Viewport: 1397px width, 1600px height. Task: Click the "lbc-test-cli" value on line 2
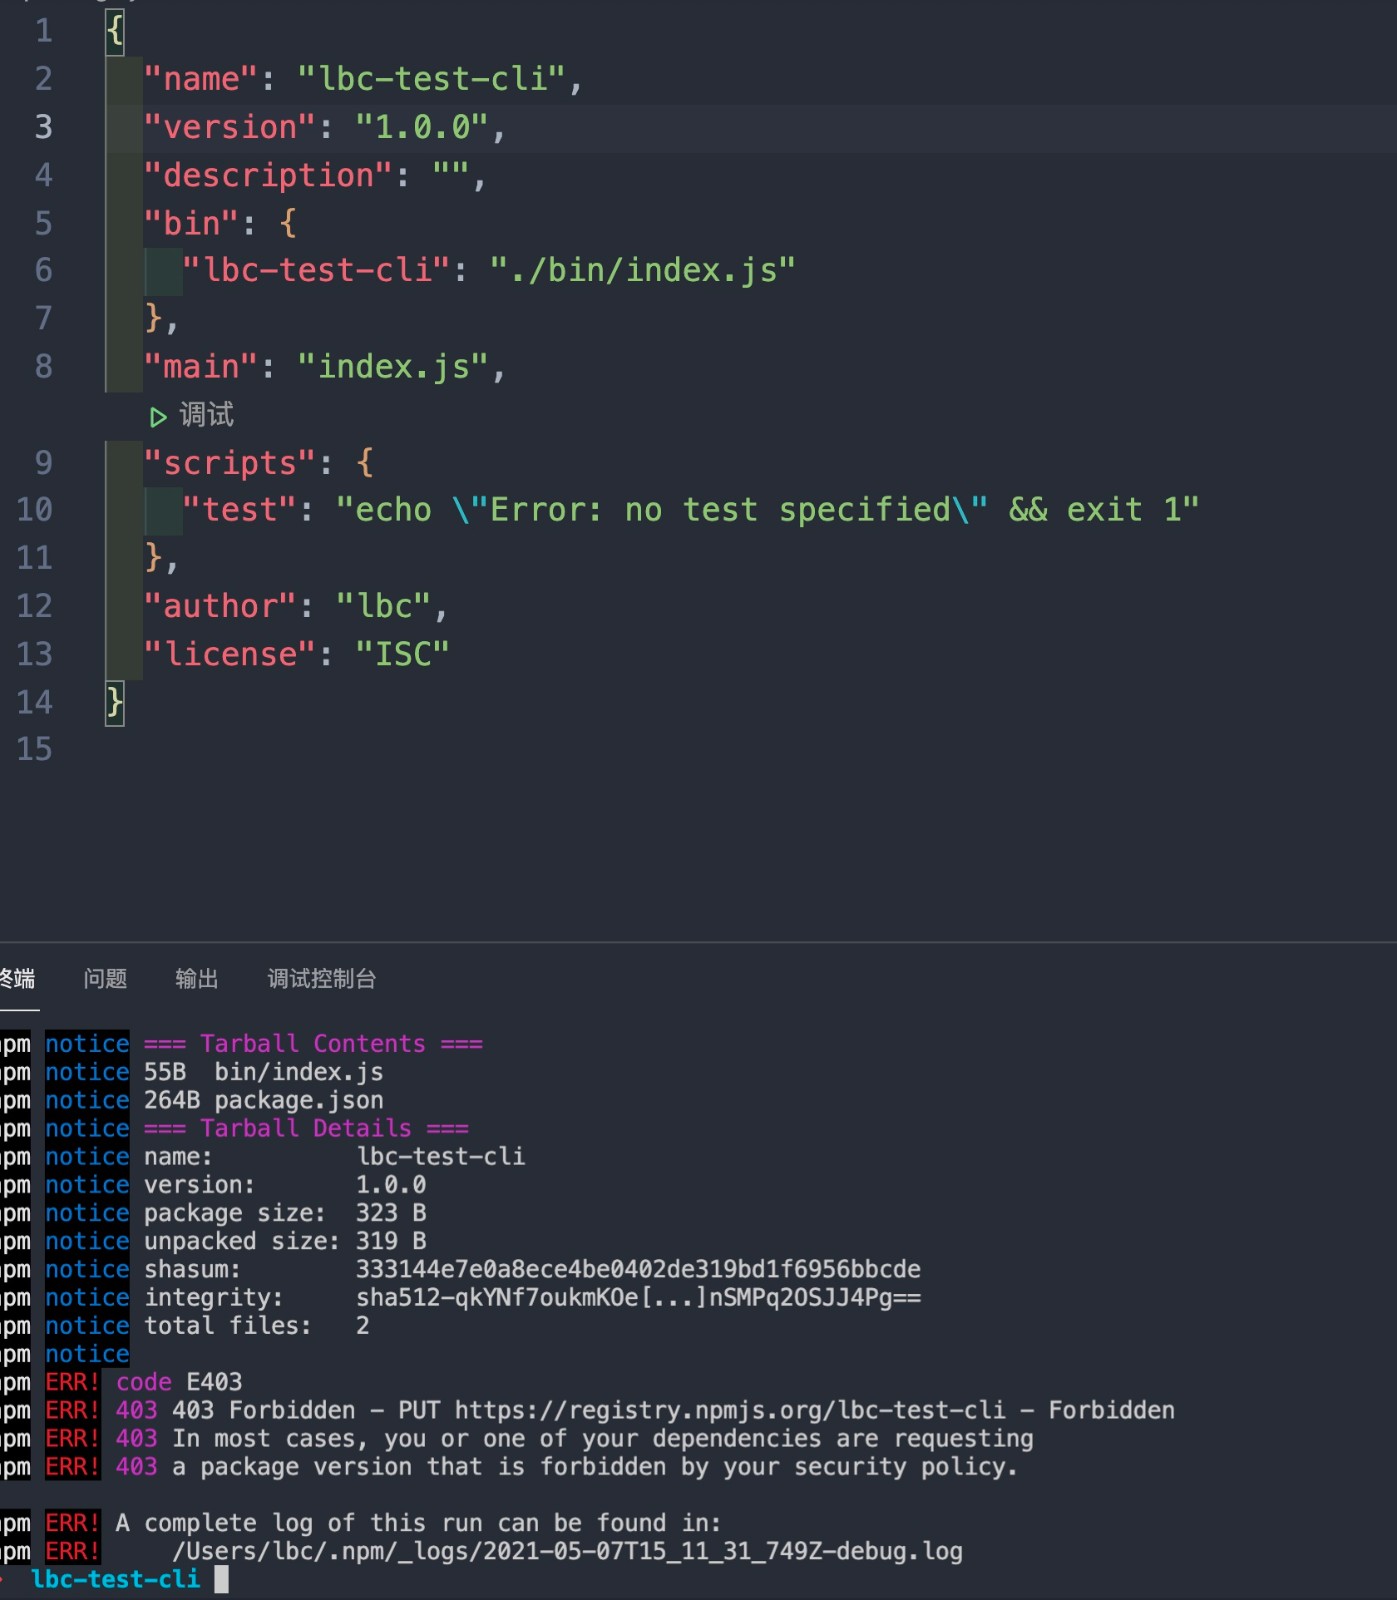432,79
